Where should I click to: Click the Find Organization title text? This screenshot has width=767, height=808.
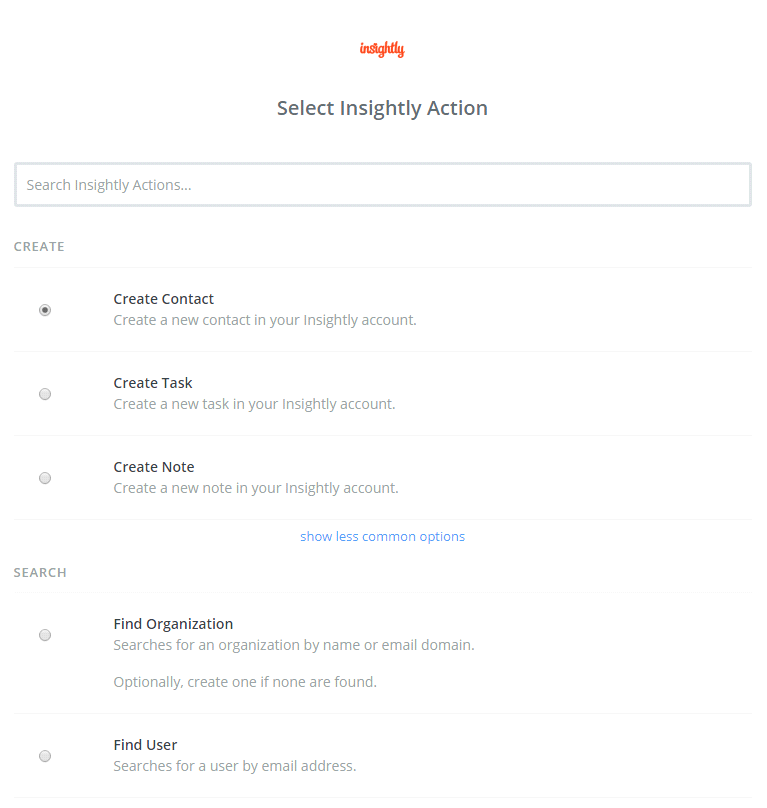click(173, 624)
